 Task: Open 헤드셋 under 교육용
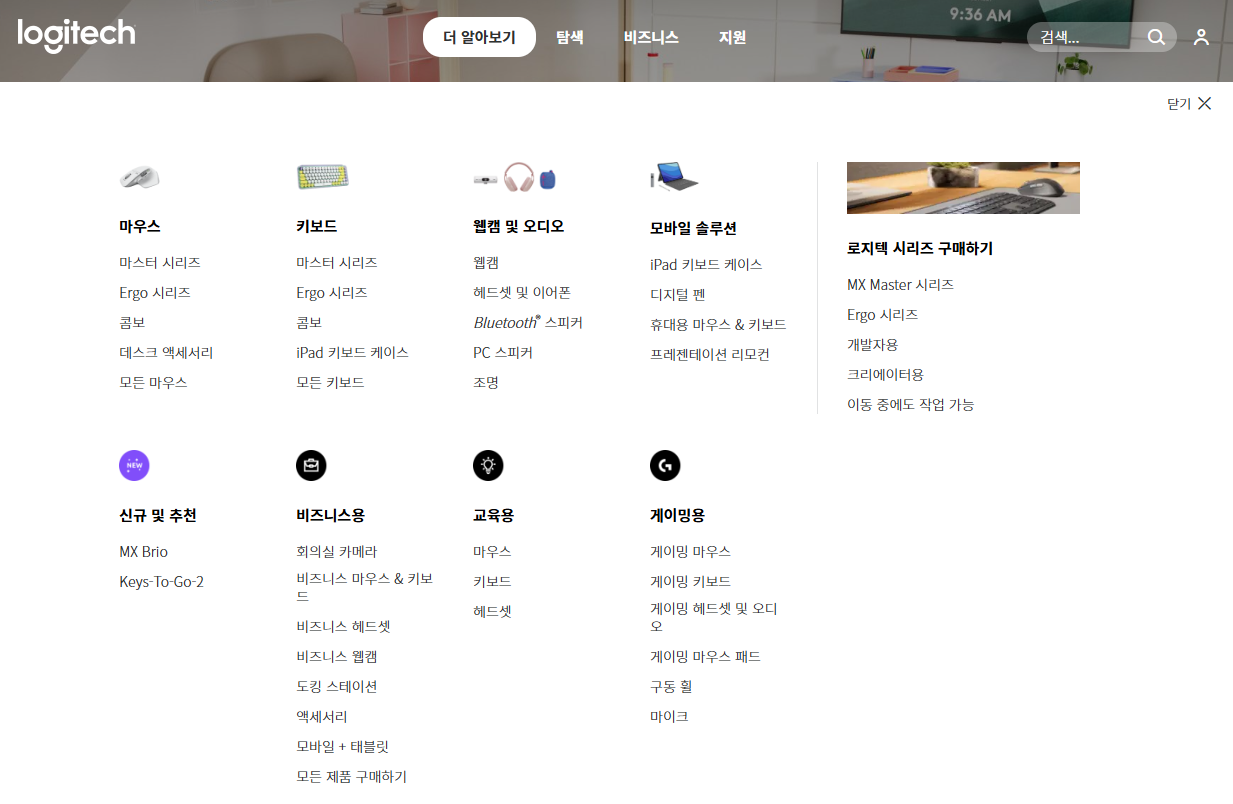coord(492,611)
